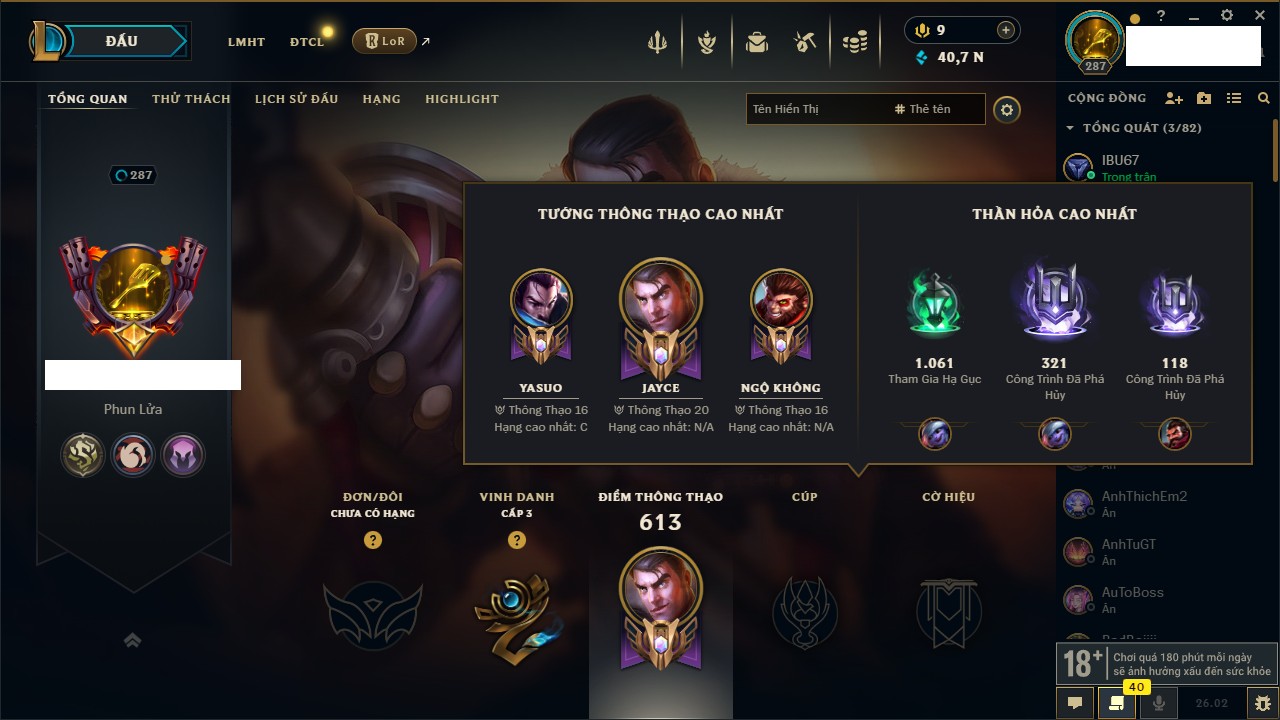This screenshot has width=1280, height=720.
Task: Open the Clash trident icon
Action: 657,42
